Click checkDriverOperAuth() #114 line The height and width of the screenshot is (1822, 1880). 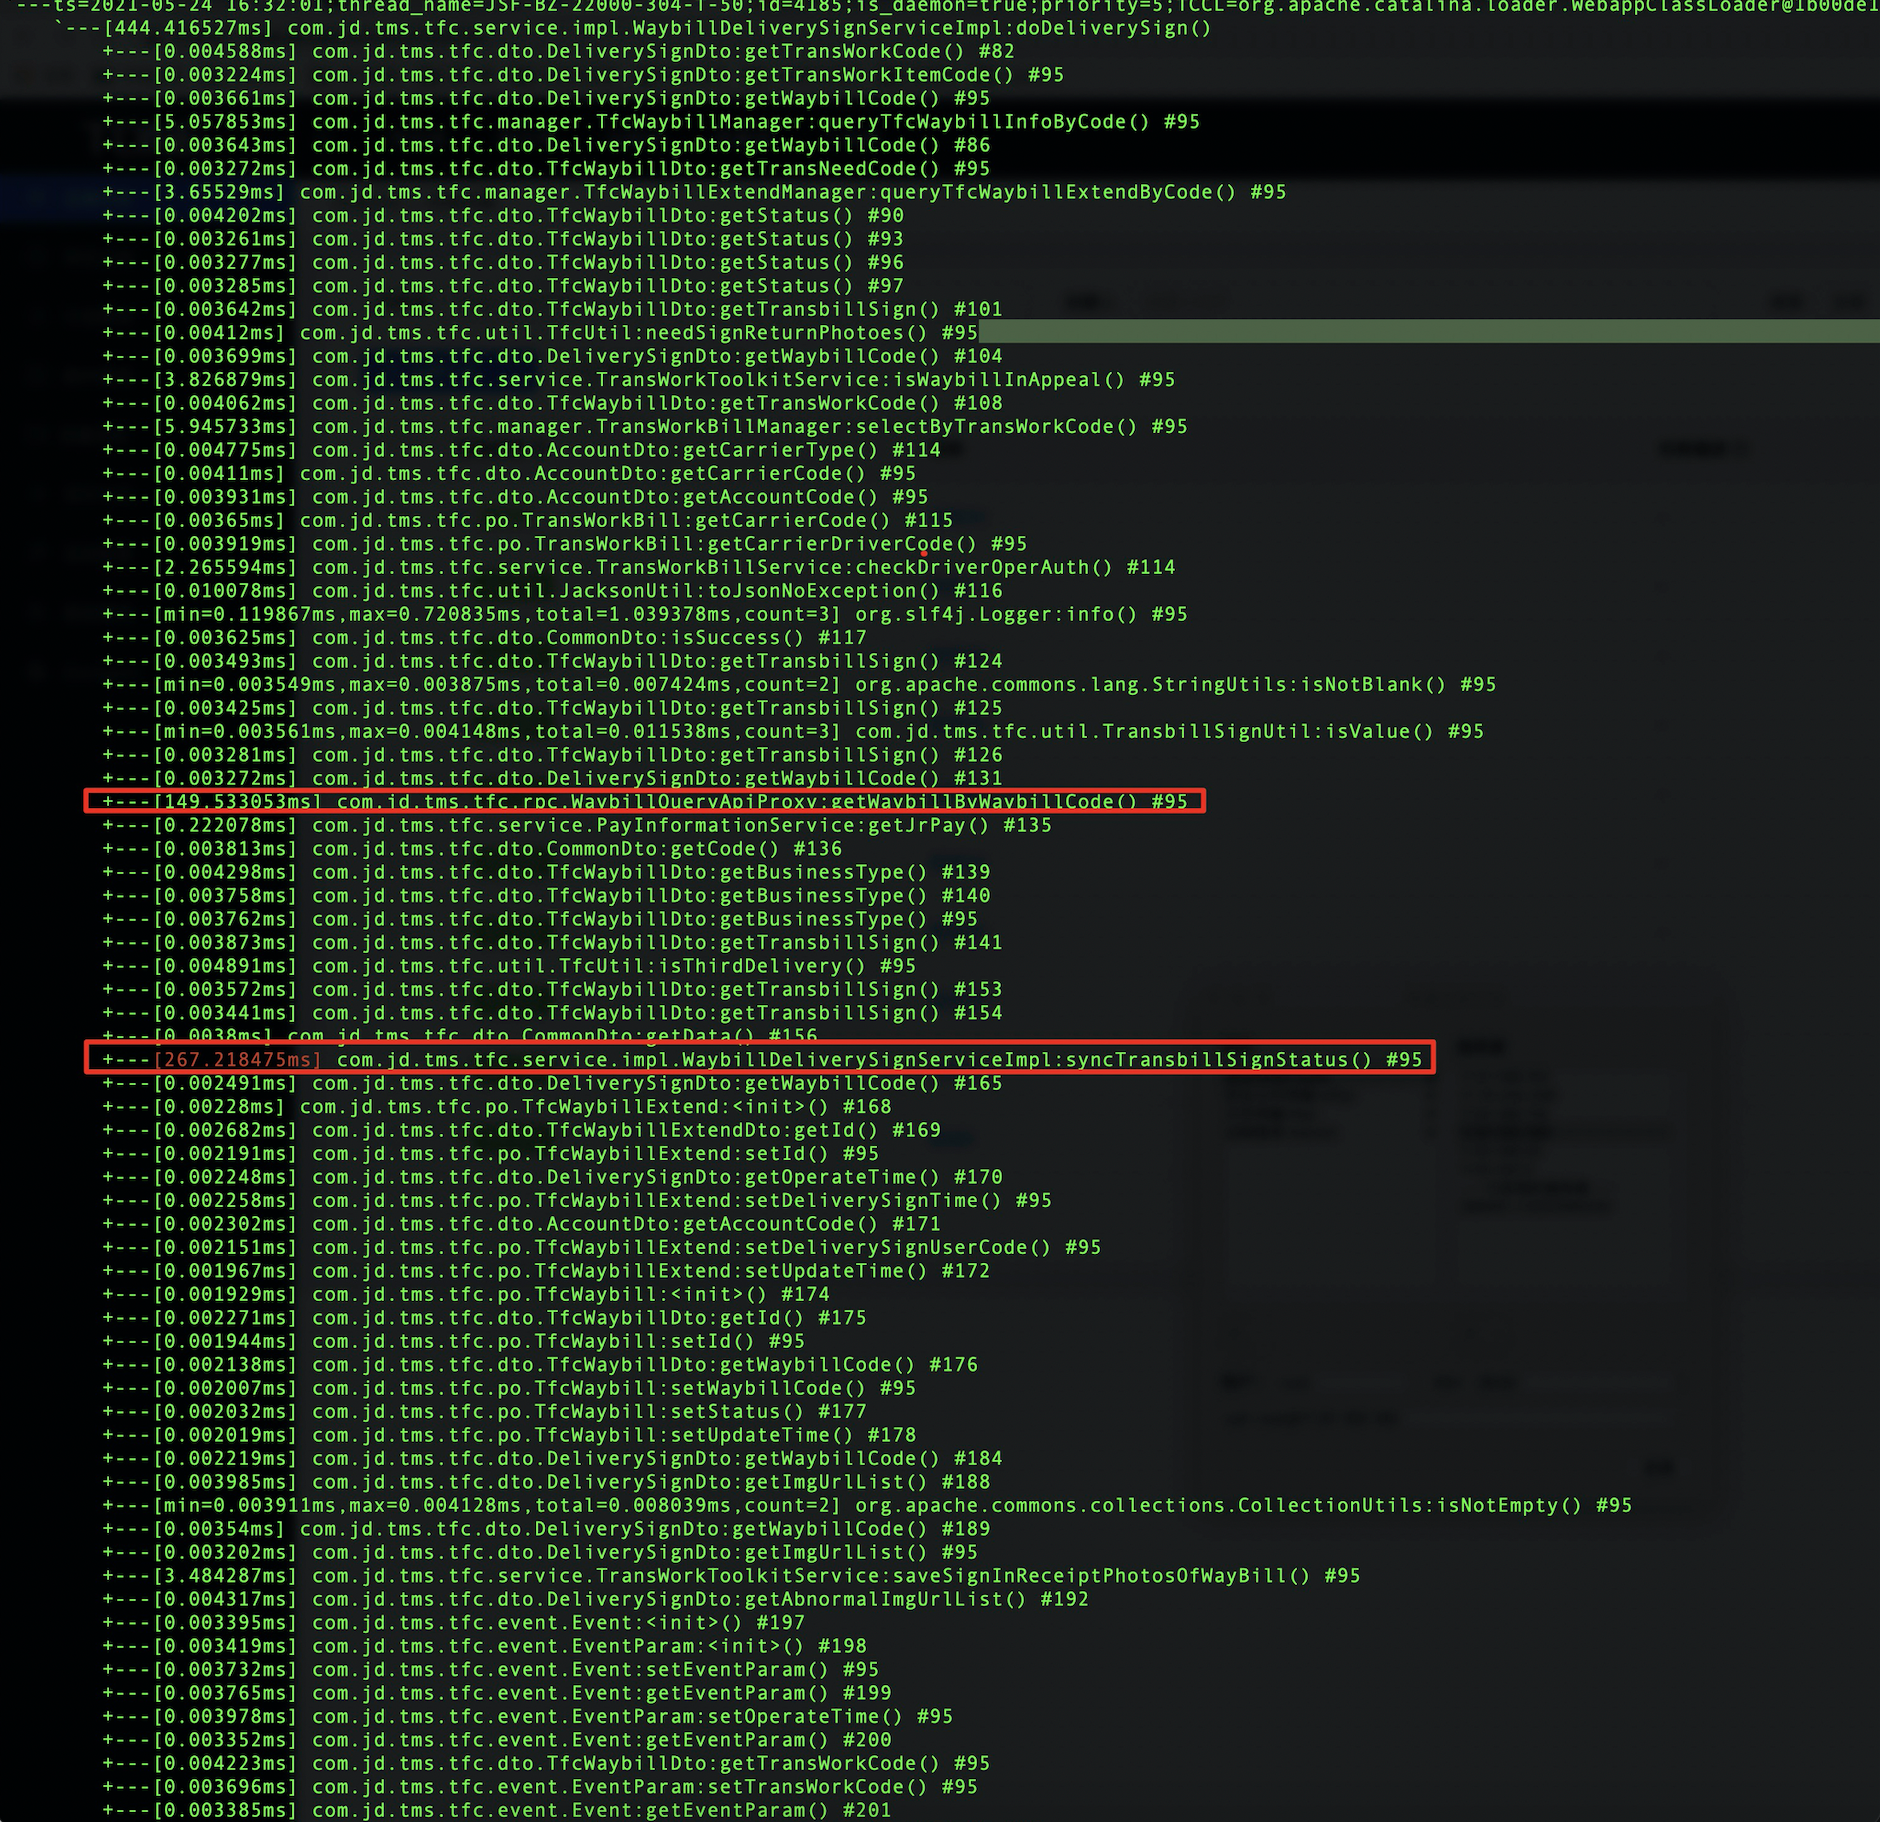tap(639, 568)
